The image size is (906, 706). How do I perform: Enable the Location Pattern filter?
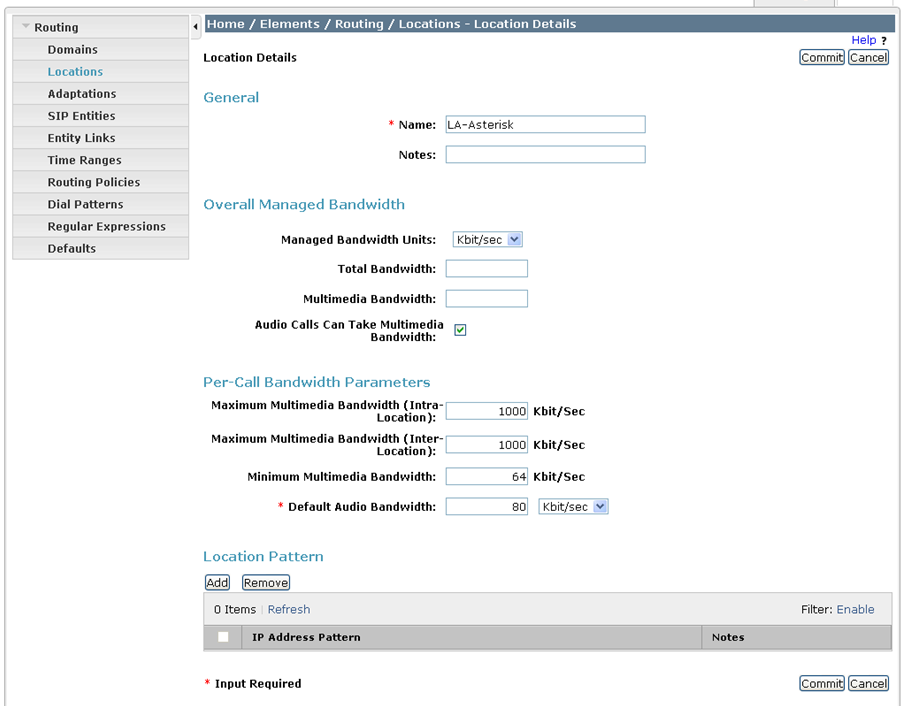855,610
